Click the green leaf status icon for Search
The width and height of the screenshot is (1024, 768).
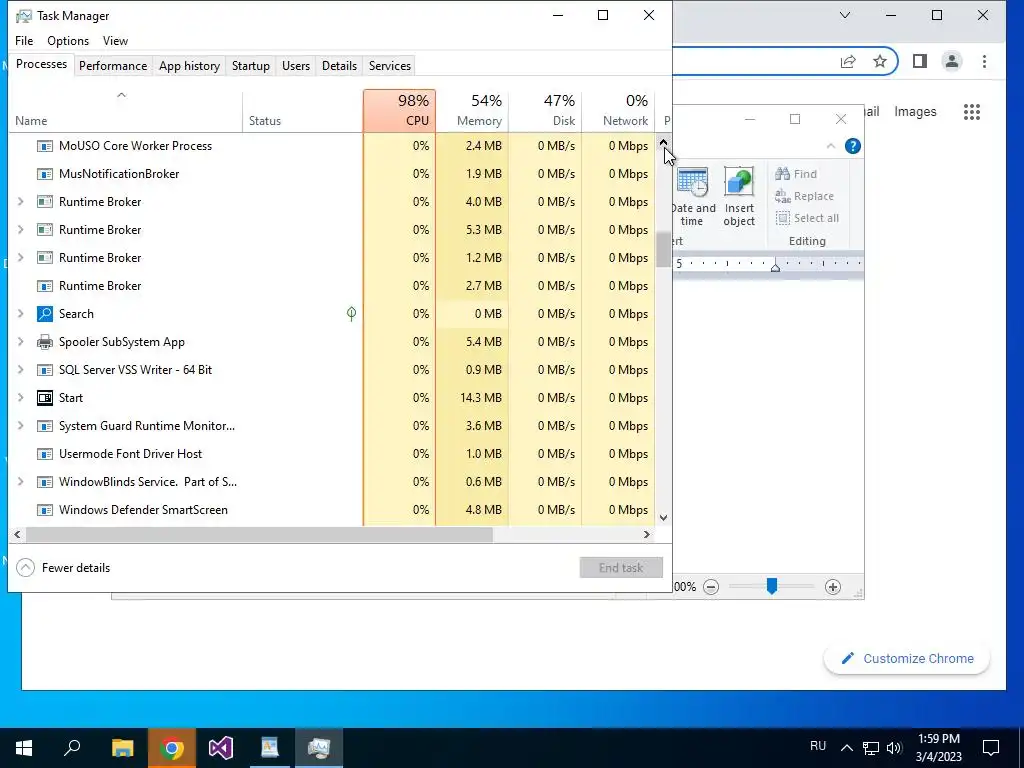[x=351, y=314]
